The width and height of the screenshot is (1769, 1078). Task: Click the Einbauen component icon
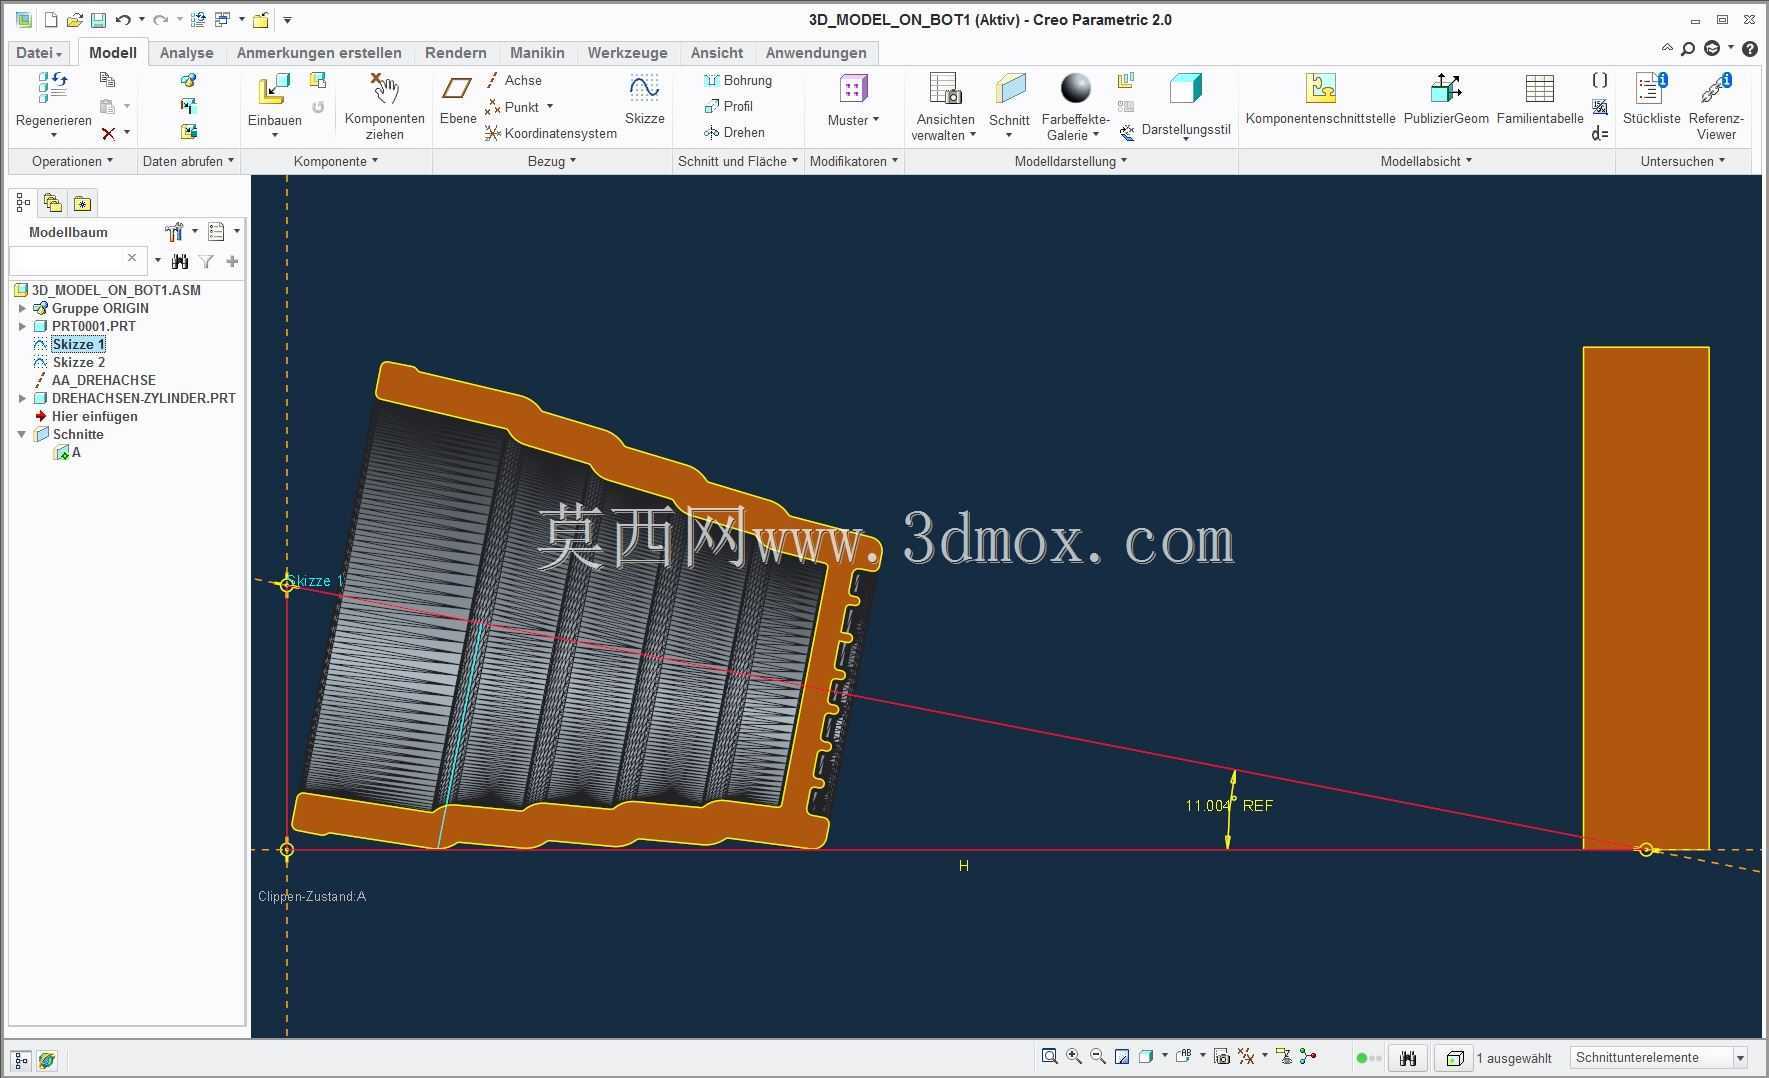click(274, 90)
